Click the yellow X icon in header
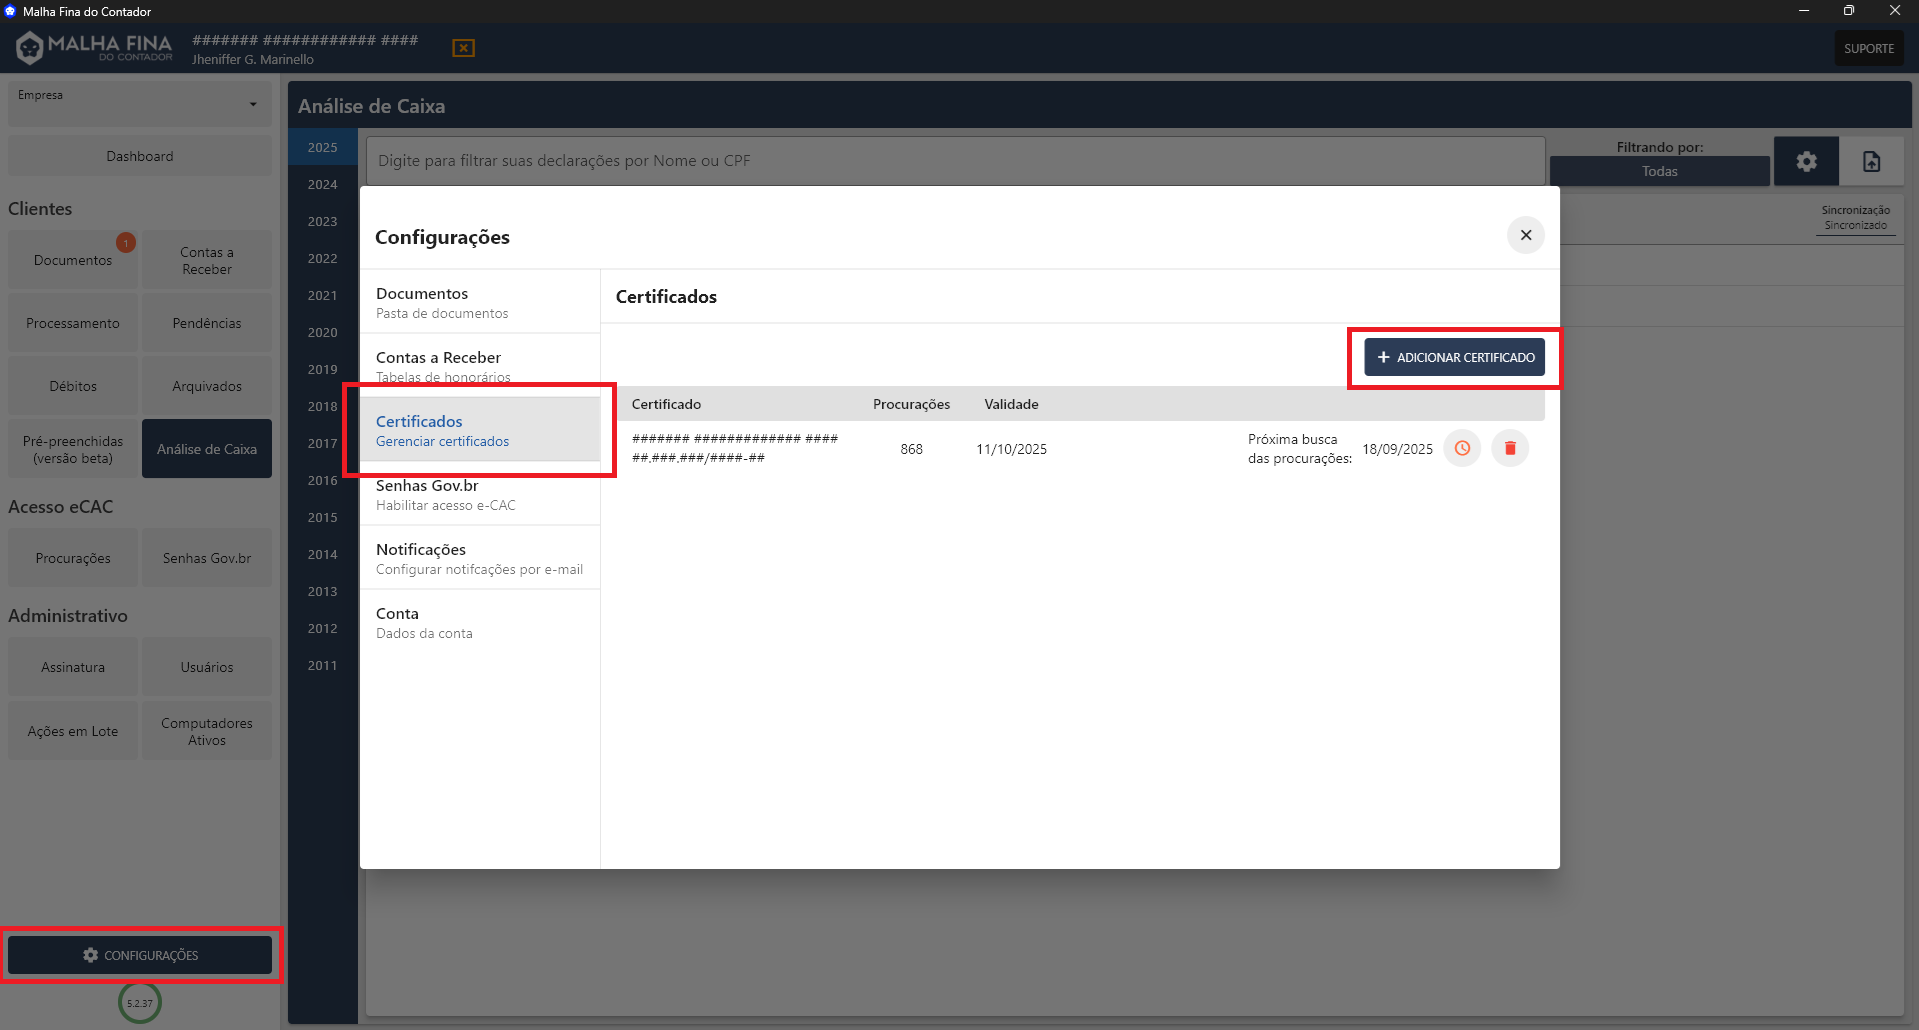1919x1030 pixels. (x=463, y=48)
